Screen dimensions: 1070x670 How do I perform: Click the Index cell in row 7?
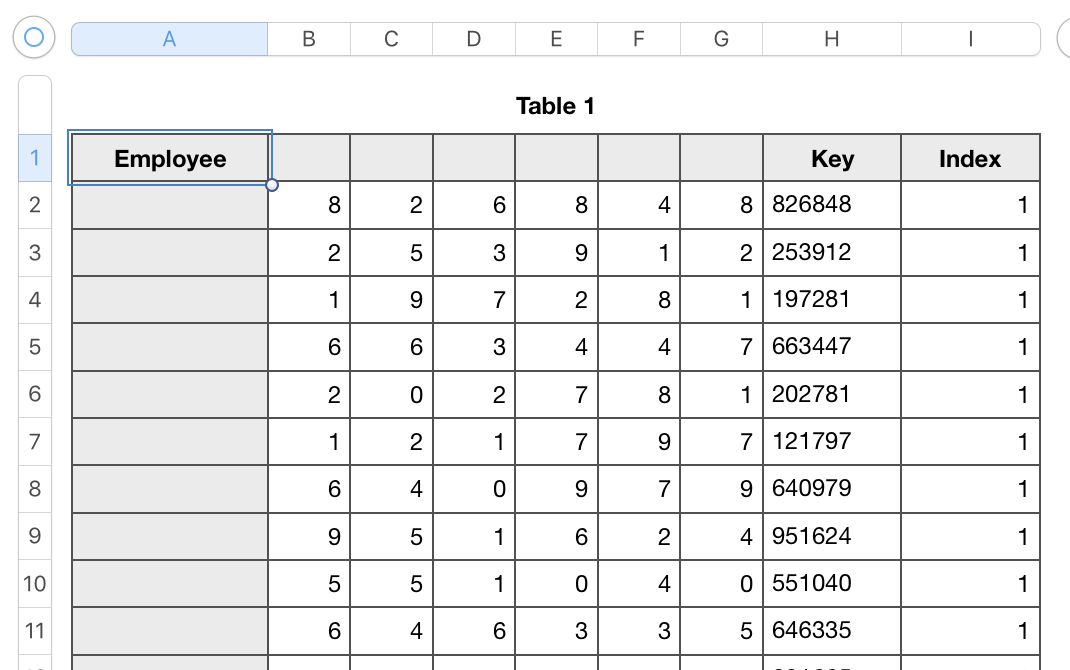[970, 441]
